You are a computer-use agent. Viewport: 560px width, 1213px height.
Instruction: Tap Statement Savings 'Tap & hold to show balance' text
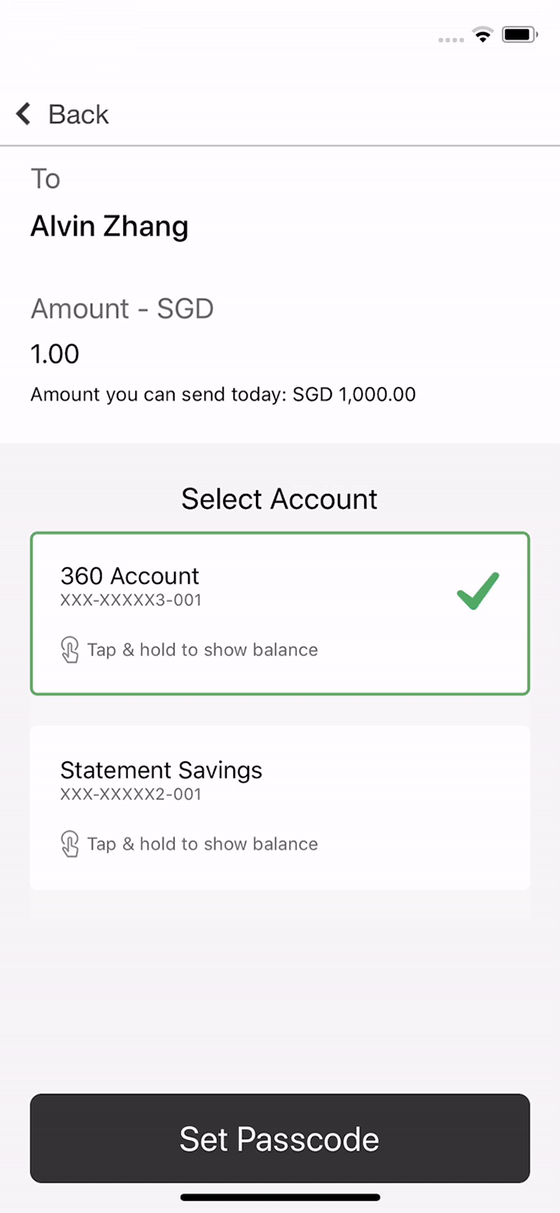pos(202,844)
